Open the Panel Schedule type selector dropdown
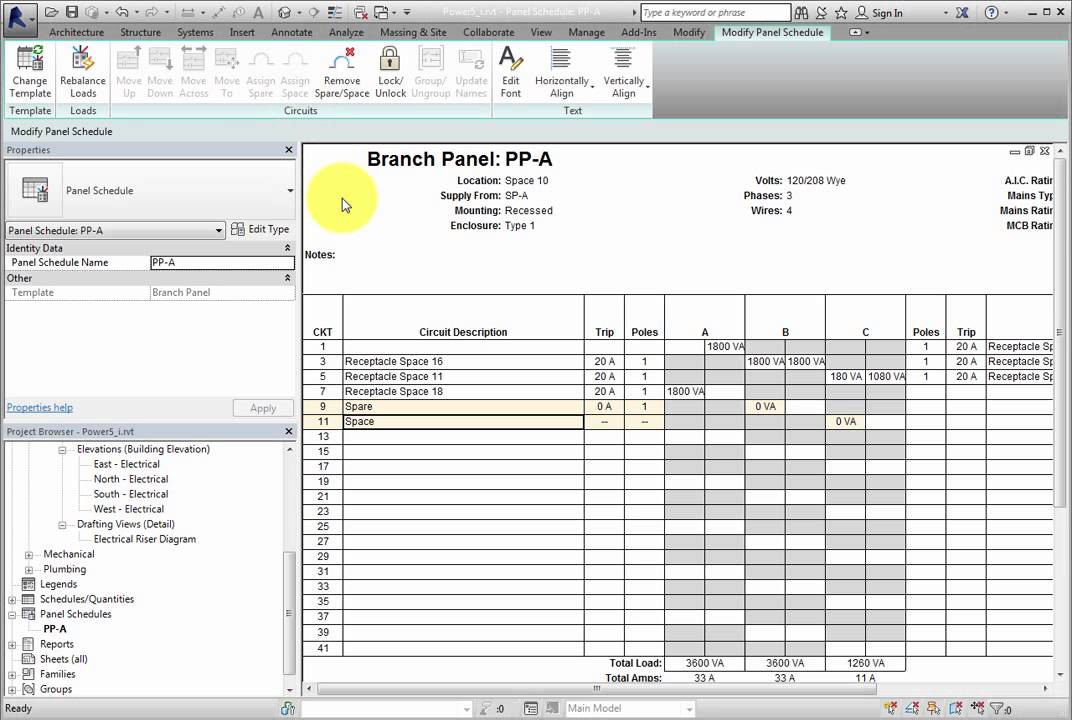 pos(290,190)
